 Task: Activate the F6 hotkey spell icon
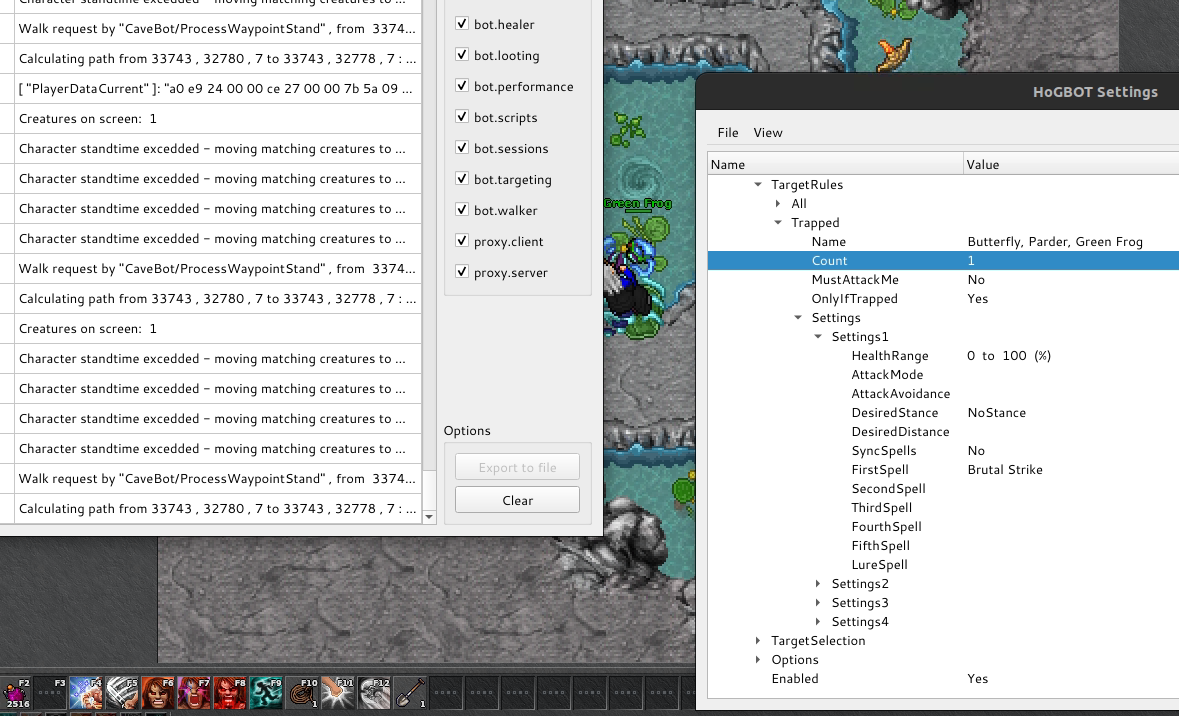click(156, 692)
